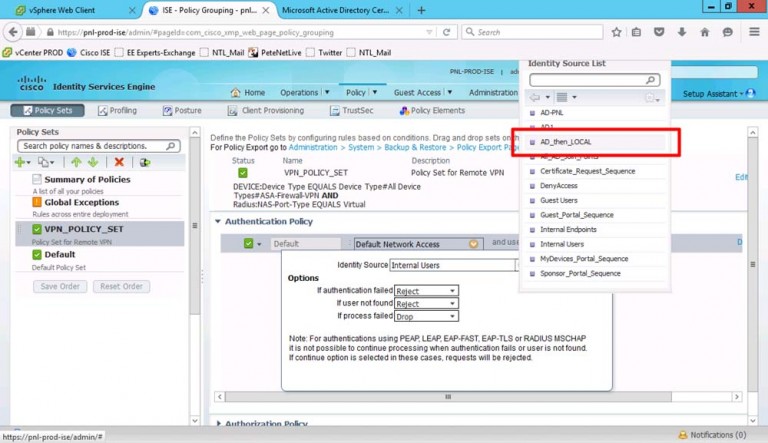Switch to the Posture tab
Viewport: 768px width, 443px height.
(182, 110)
